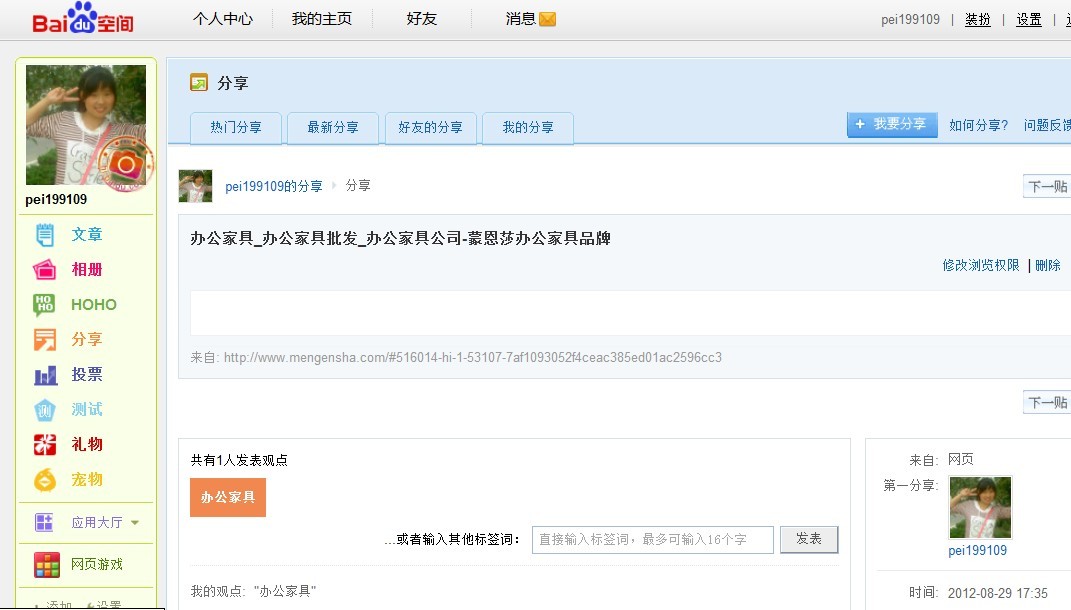The height and width of the screenshot is (610, 1071).
Task: Click the 2012-08-29 17:35 timestamp
Action: (997, 593)
